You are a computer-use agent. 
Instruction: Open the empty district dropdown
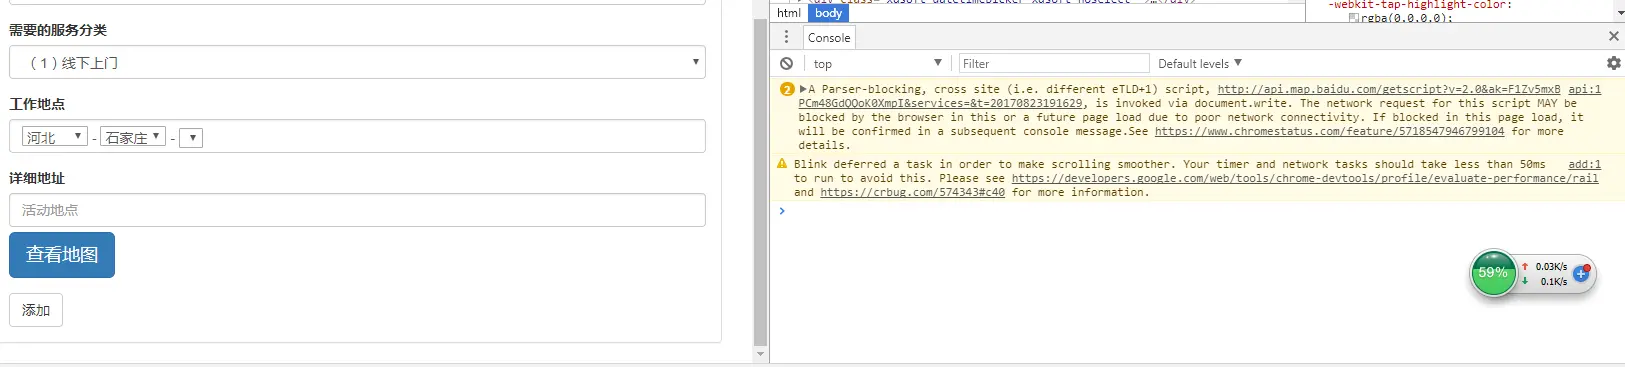(191, 138)
